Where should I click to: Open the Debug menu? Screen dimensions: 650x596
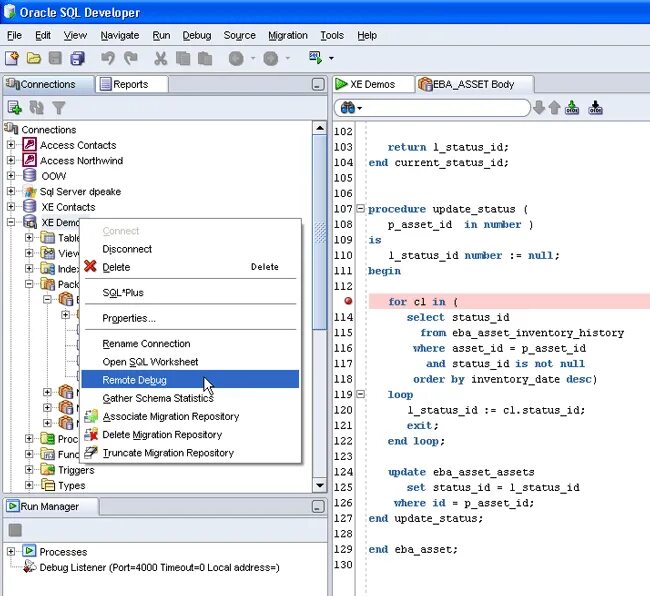coord(197,36)
